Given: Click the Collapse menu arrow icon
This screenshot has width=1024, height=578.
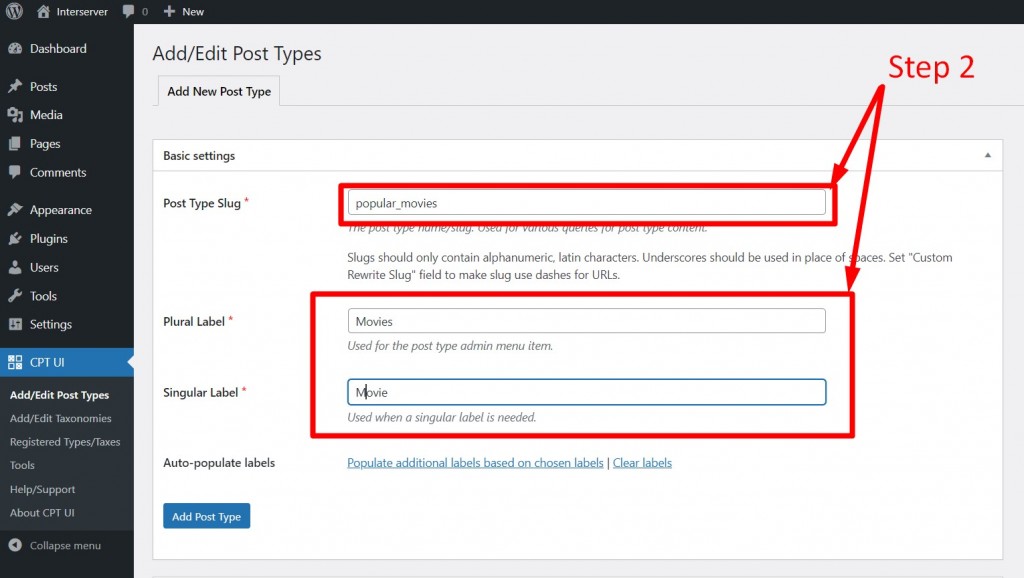Looking at the screenshot, I should [x=15, y=545].
